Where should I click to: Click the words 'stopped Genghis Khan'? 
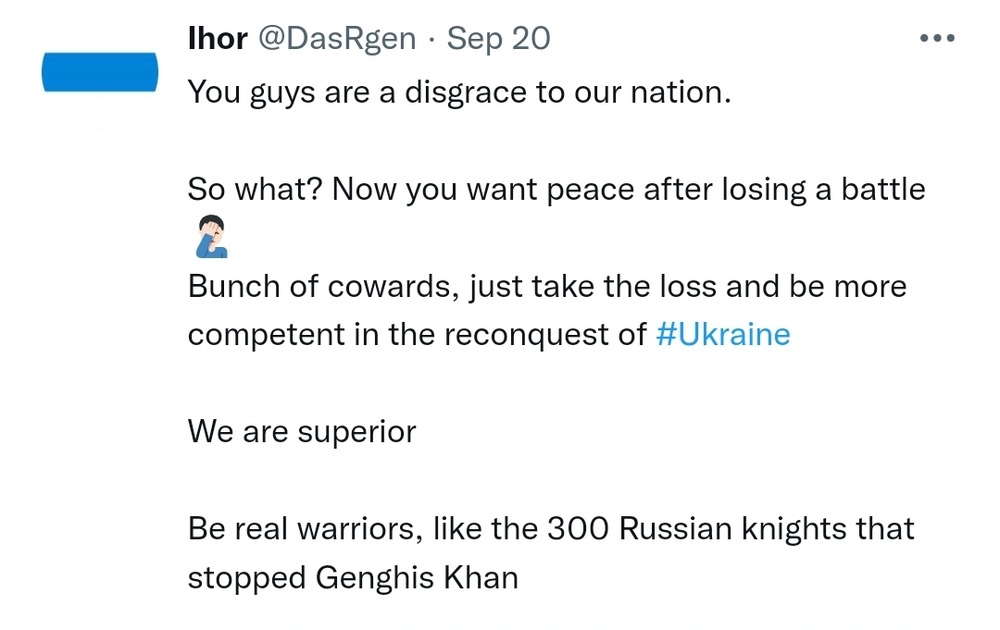coord(353,577)
